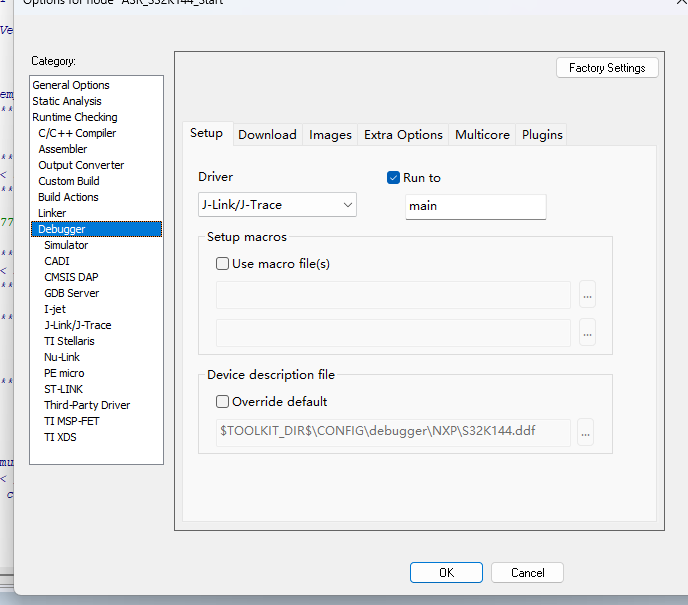Select Static Analysis category
The height and width of the screenshot is (605, 688).
point(67,101)
